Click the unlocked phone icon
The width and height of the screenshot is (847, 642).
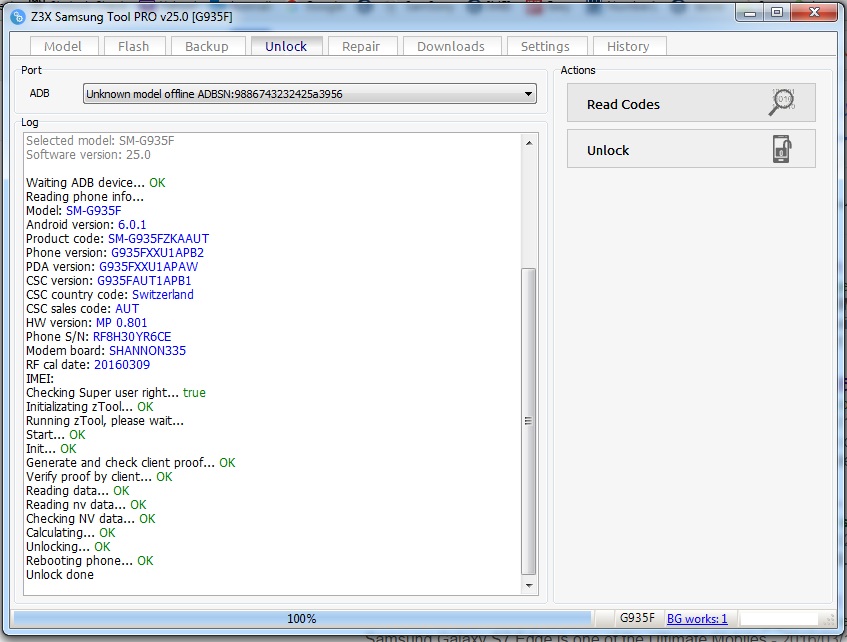tap(782, 149)
